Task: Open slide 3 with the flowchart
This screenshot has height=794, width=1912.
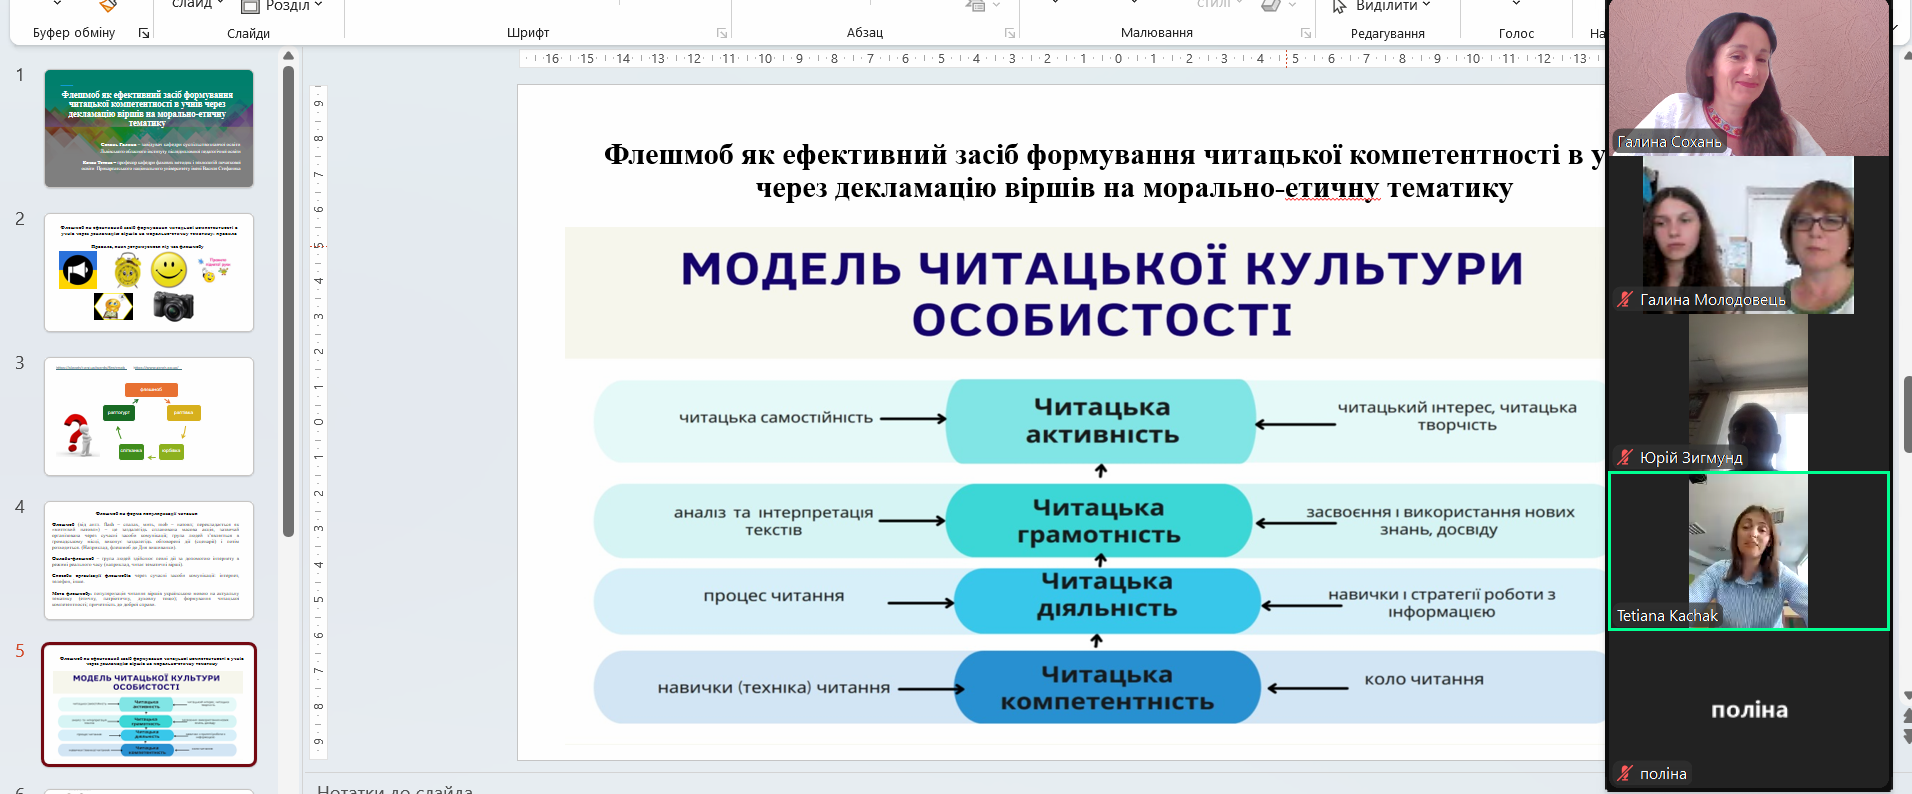Action: (x=149, y=416)
